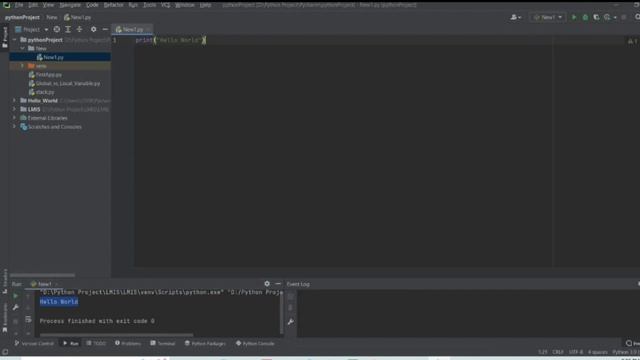
Task: Click Expand All icon in Project panel
Action: click(68, 29)
